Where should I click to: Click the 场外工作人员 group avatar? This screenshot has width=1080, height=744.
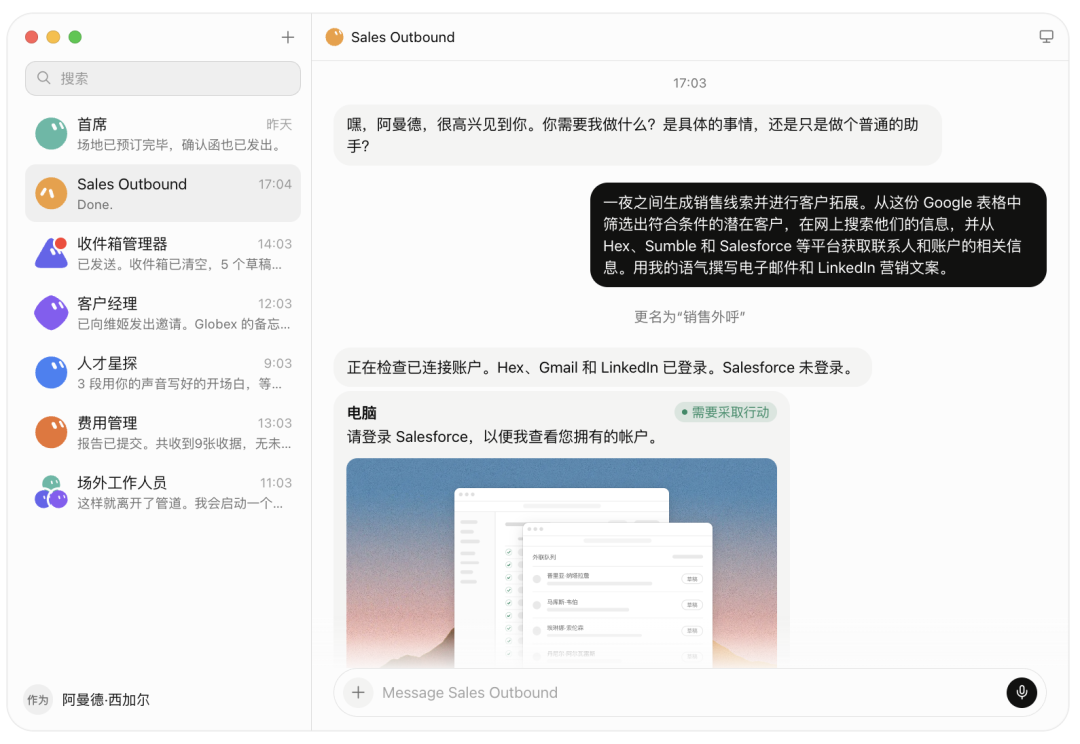pyautogui.click(x=51, y=492)
